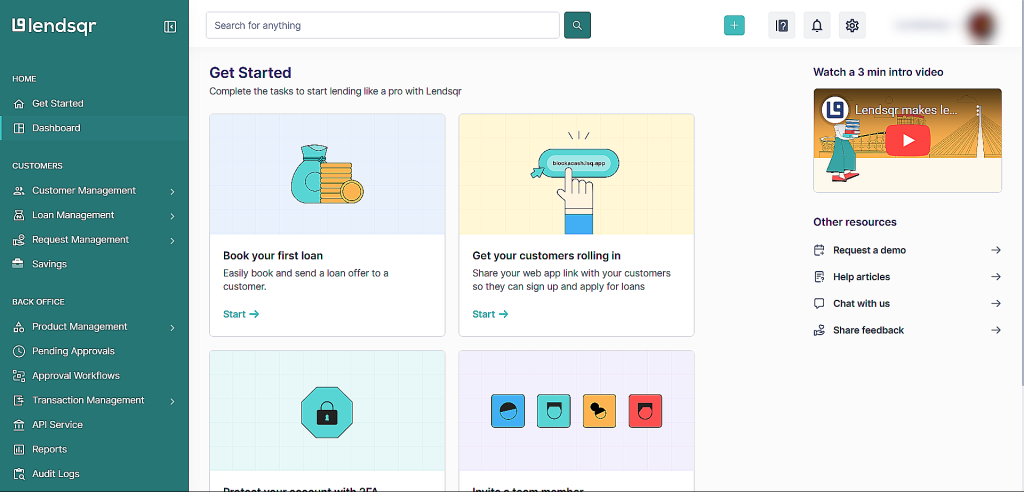Click the Reports chart icon
The height and width of the screenshot is (492, 1024).
[x=19, y=449]
